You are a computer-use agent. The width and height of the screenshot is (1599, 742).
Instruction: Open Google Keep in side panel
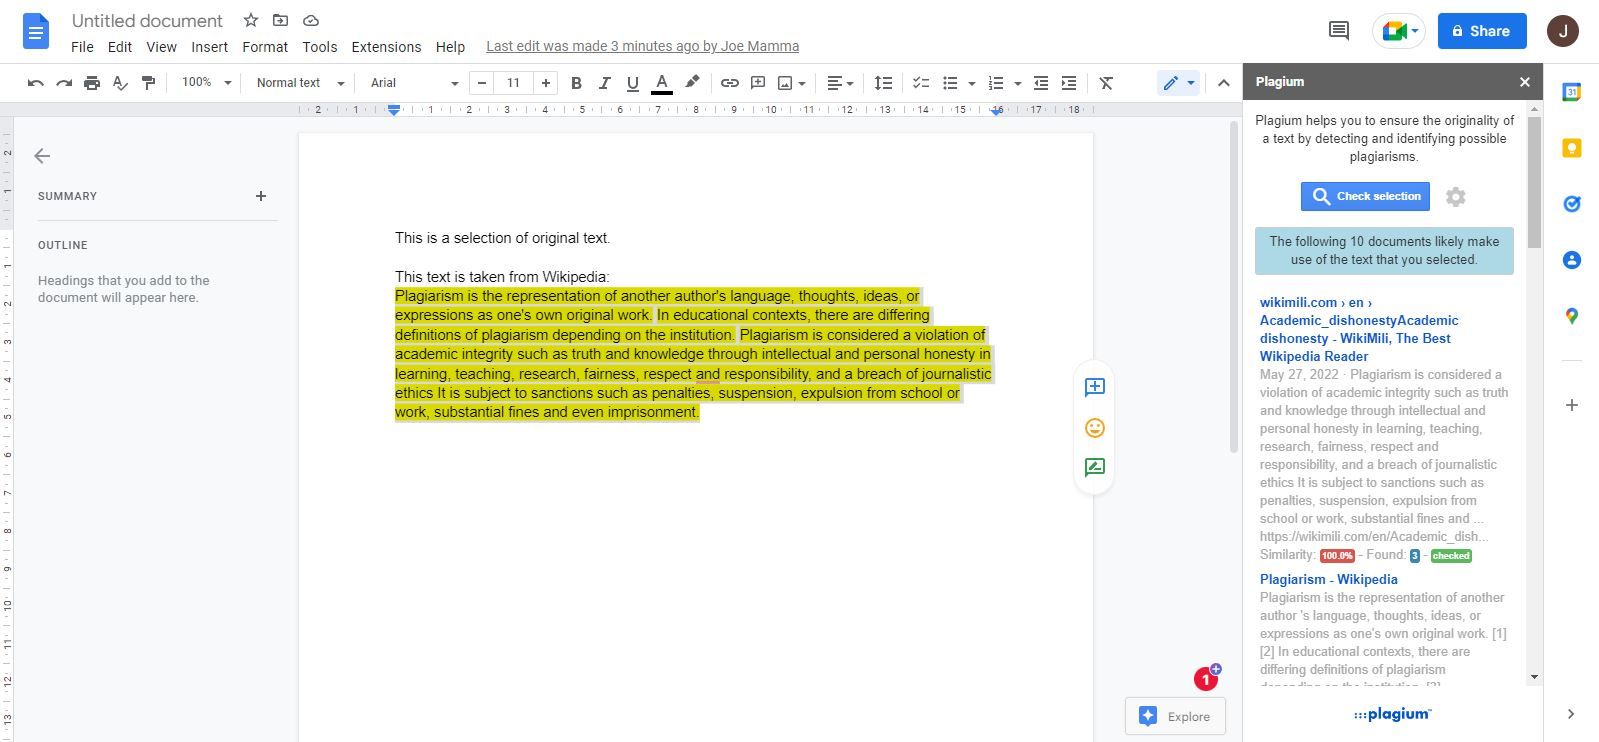(x=1572, y=148)
